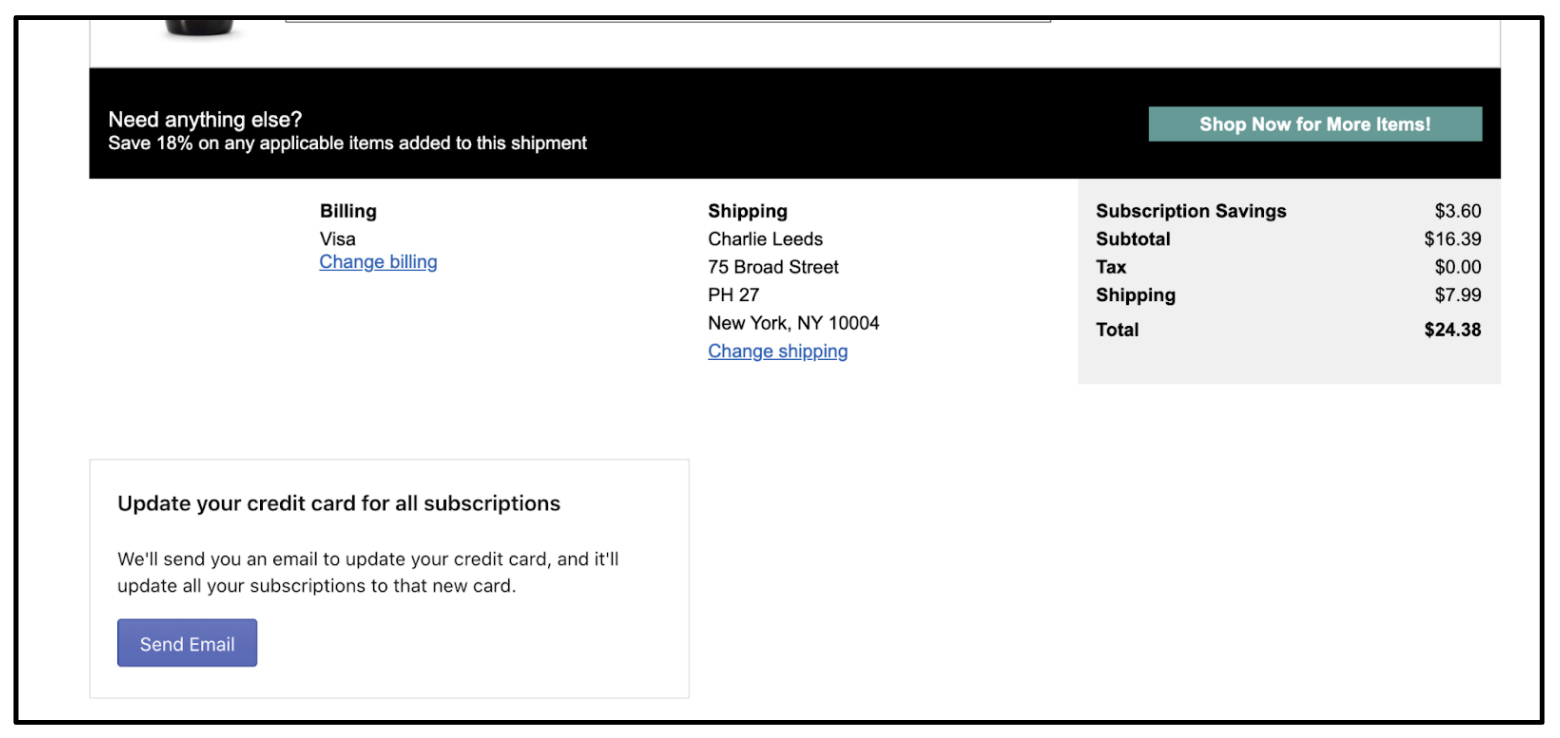Click the Shop Now for More Items button
The image size is (1560, 738).
pos(1314,124)
